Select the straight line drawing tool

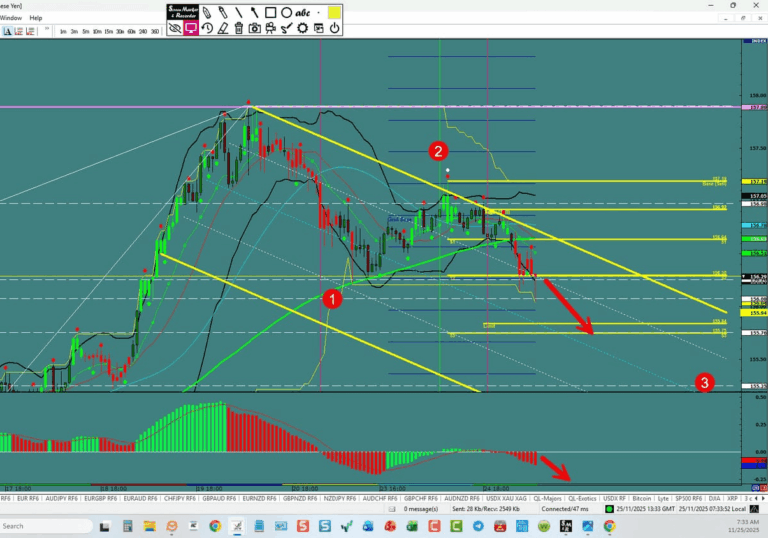coord(239,13)
